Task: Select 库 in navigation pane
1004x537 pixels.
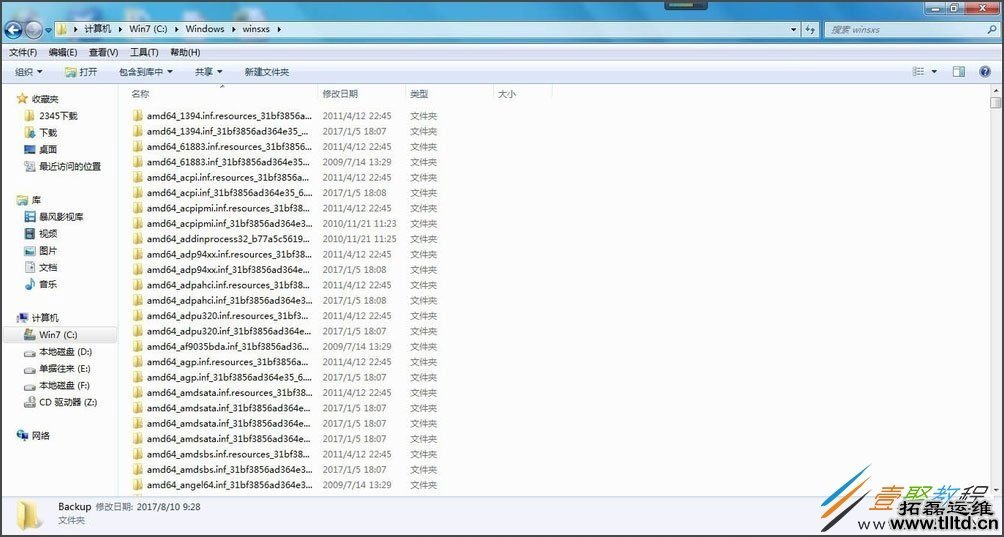Action: point(36,200)
